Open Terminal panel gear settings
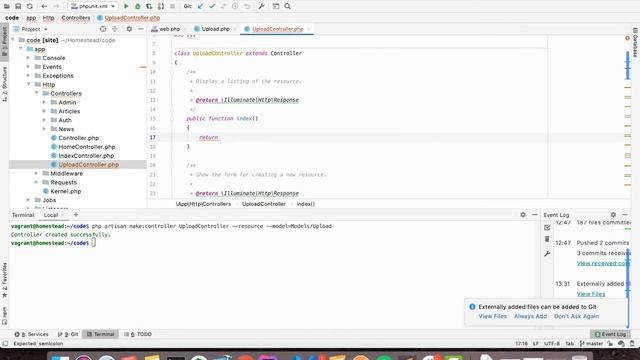Image resolution: width=640 pixels, height=360 pixels. [x=523, y=215]
